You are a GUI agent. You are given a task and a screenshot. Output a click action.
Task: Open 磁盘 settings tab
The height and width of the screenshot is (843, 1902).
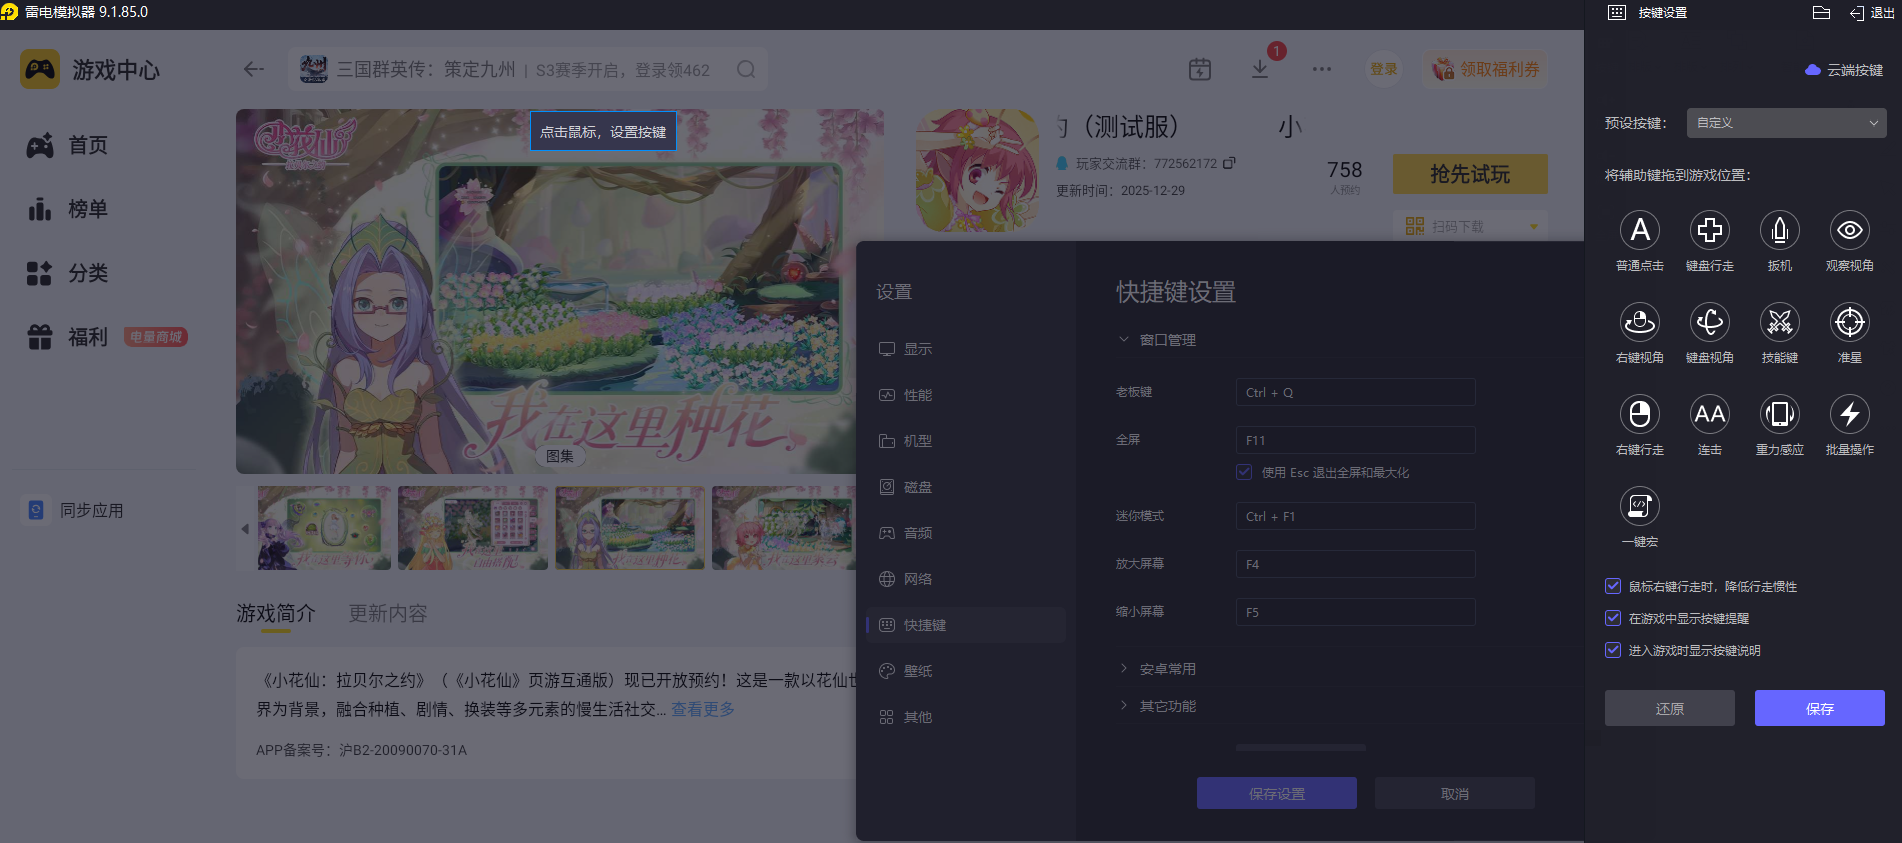pyautogui.click(x=965, y=487)
